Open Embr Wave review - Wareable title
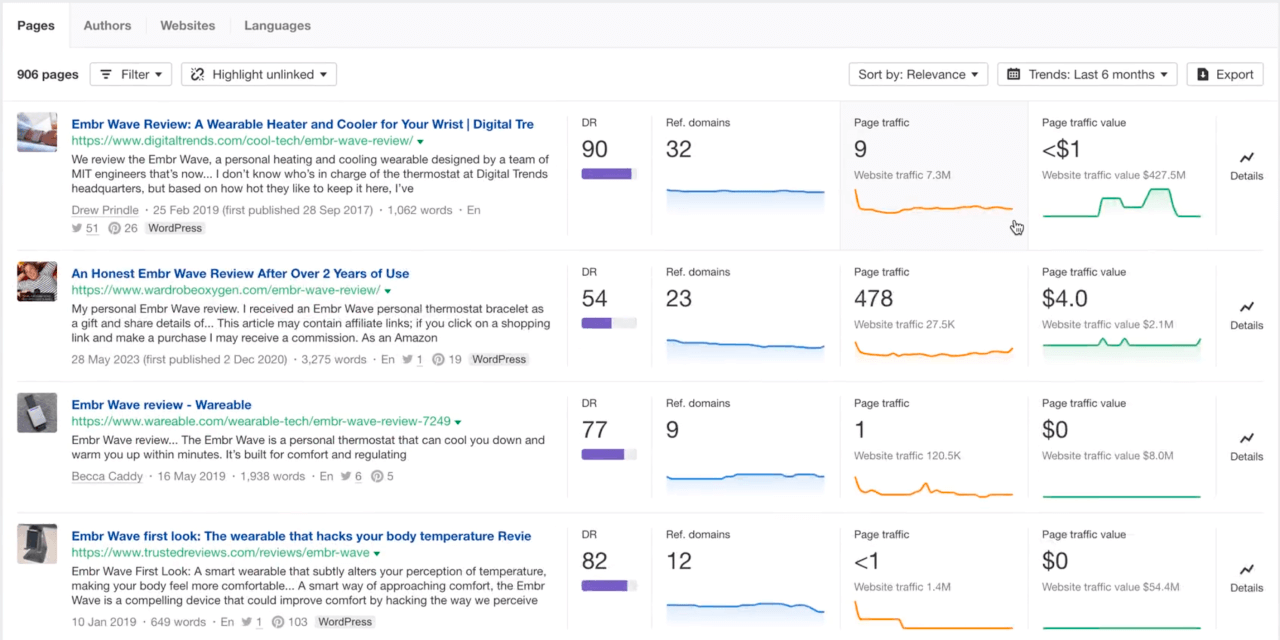 tap(162, 405)
